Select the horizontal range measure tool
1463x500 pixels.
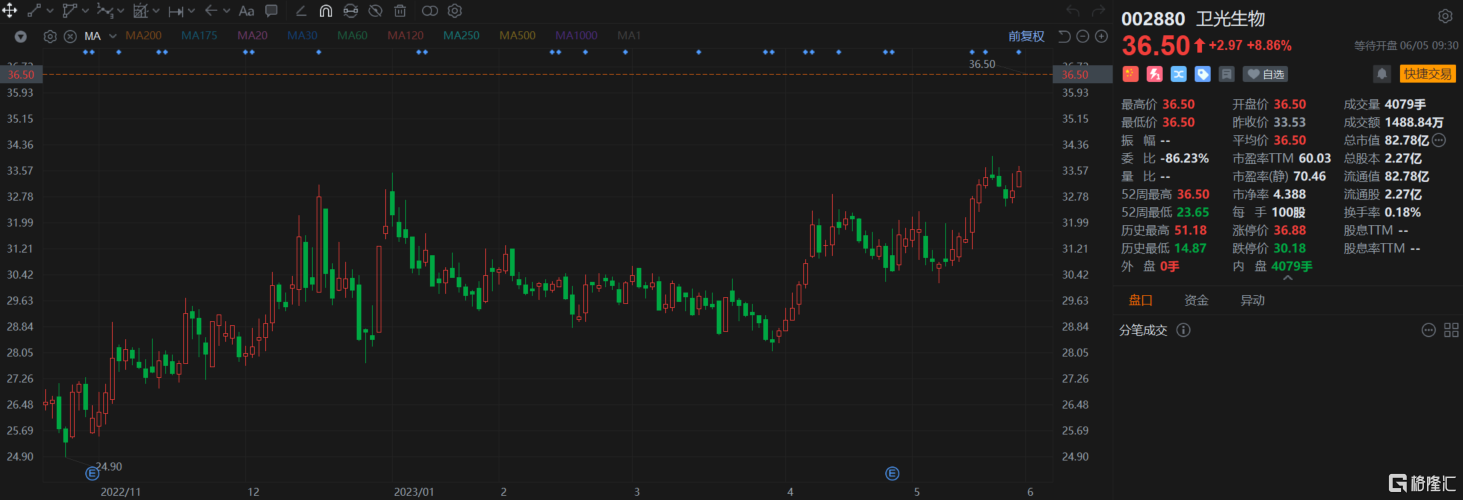[x=176, y=12]
